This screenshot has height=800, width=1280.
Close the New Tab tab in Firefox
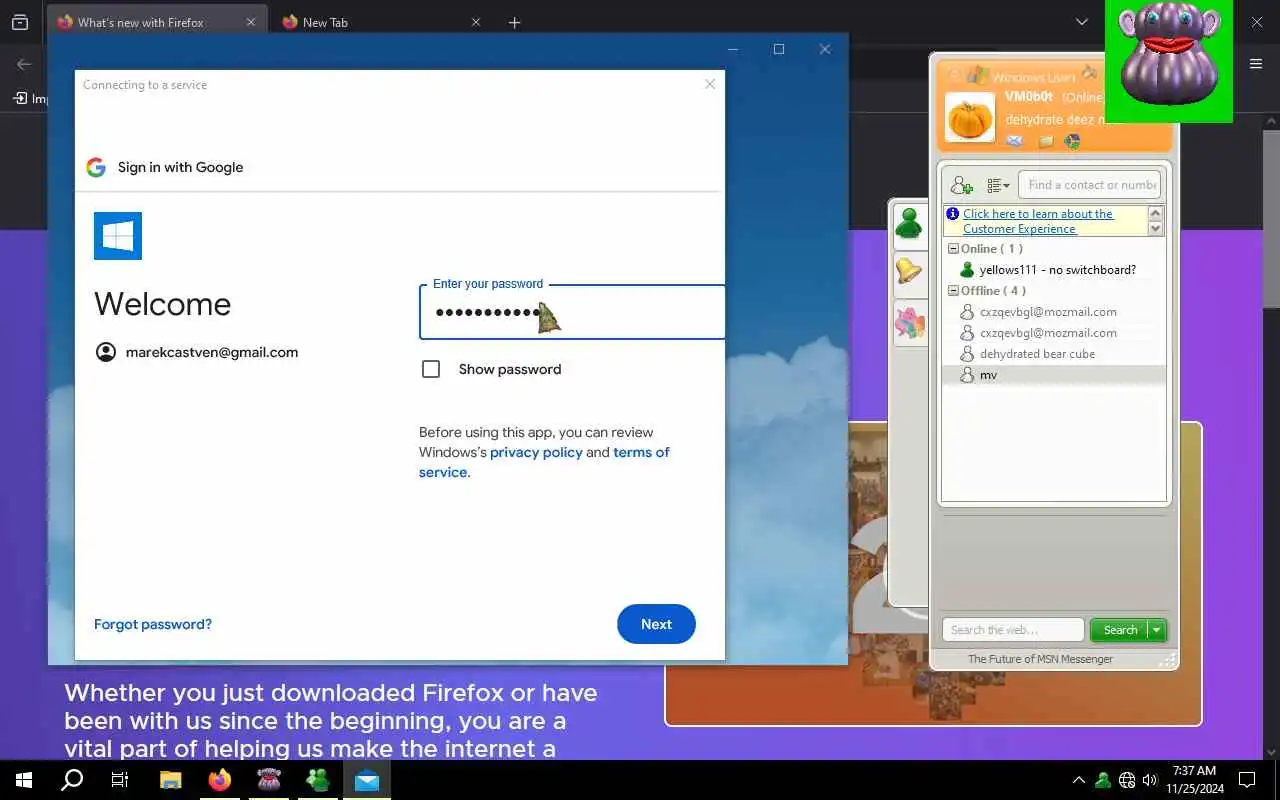click(x=476, y=22)
